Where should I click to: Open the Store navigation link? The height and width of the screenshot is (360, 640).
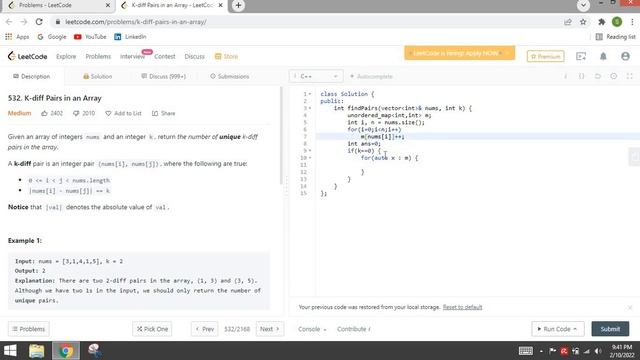tap(227, 56)
